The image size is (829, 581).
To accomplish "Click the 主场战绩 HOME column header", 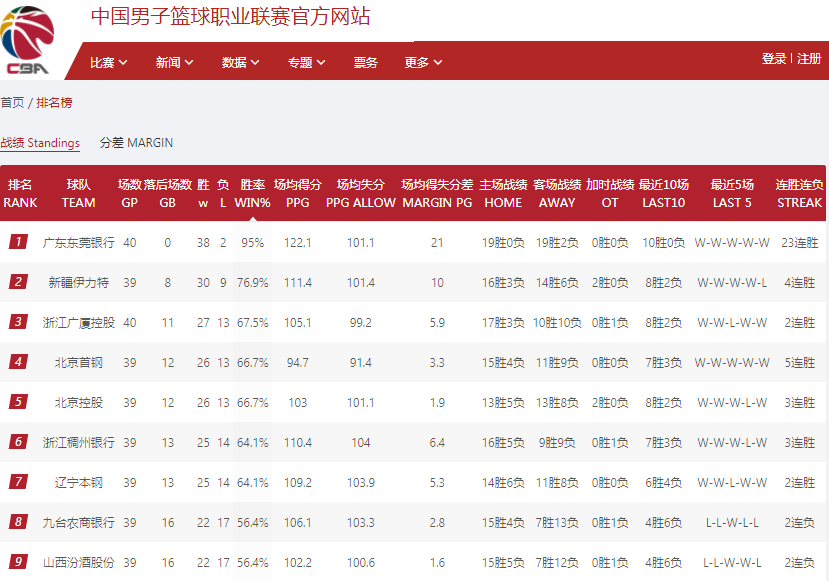I will point(503,193).
